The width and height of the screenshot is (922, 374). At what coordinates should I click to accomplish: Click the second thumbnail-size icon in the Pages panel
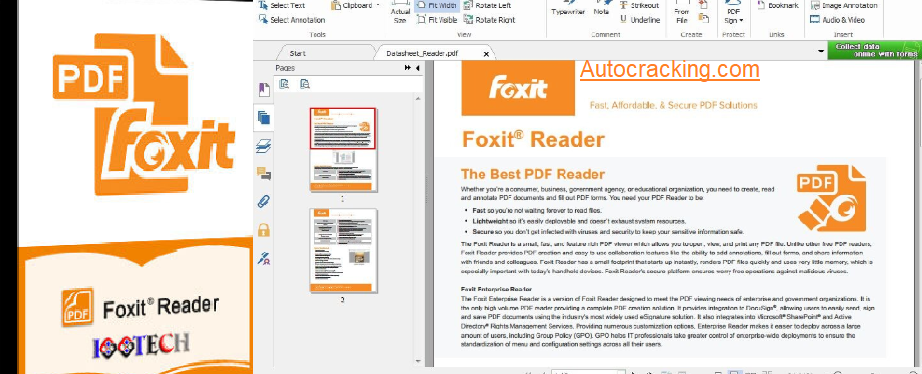pos(304,84)
